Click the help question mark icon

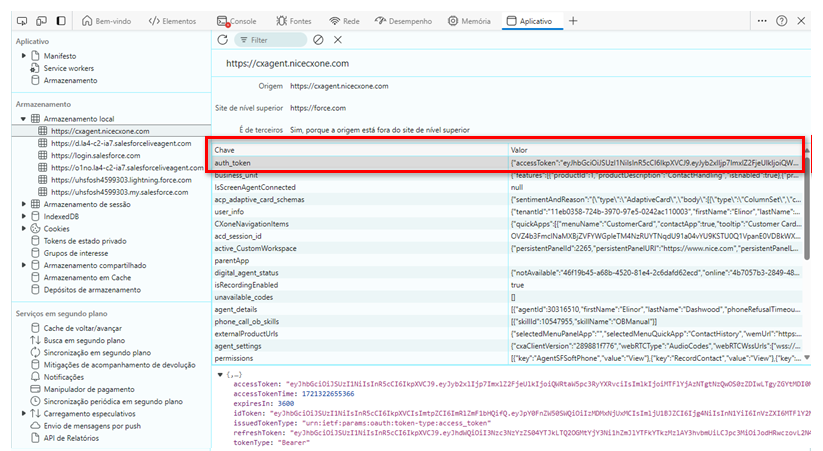pyautogui.click(x=782, y=21)
